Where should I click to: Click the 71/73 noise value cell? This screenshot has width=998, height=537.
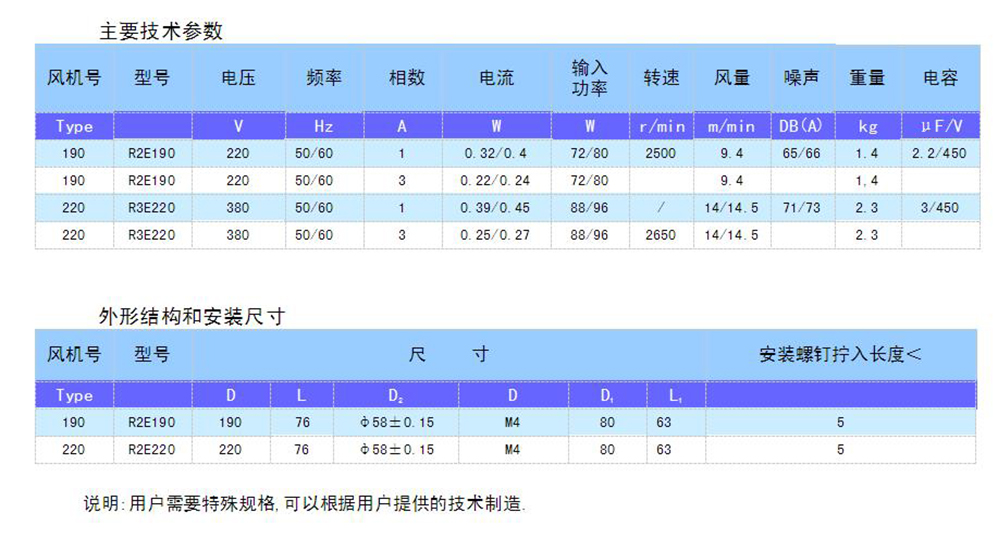point(800,208)
